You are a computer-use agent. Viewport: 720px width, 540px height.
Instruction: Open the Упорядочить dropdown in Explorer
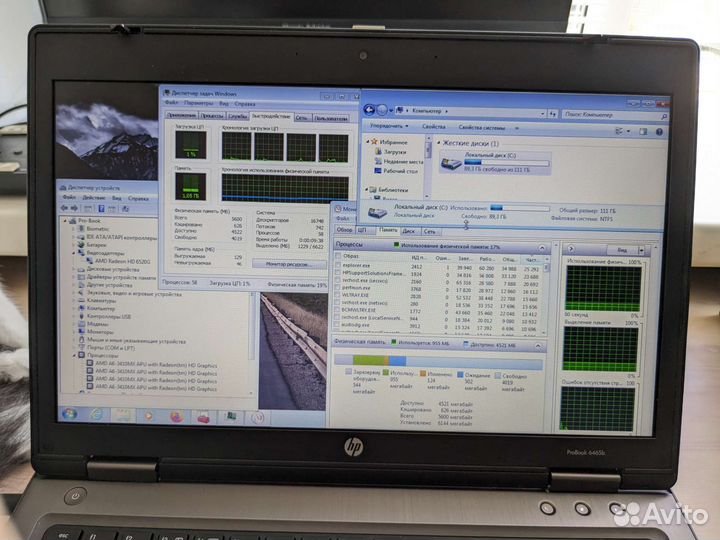pyautogui.click(x=389, y=125)
